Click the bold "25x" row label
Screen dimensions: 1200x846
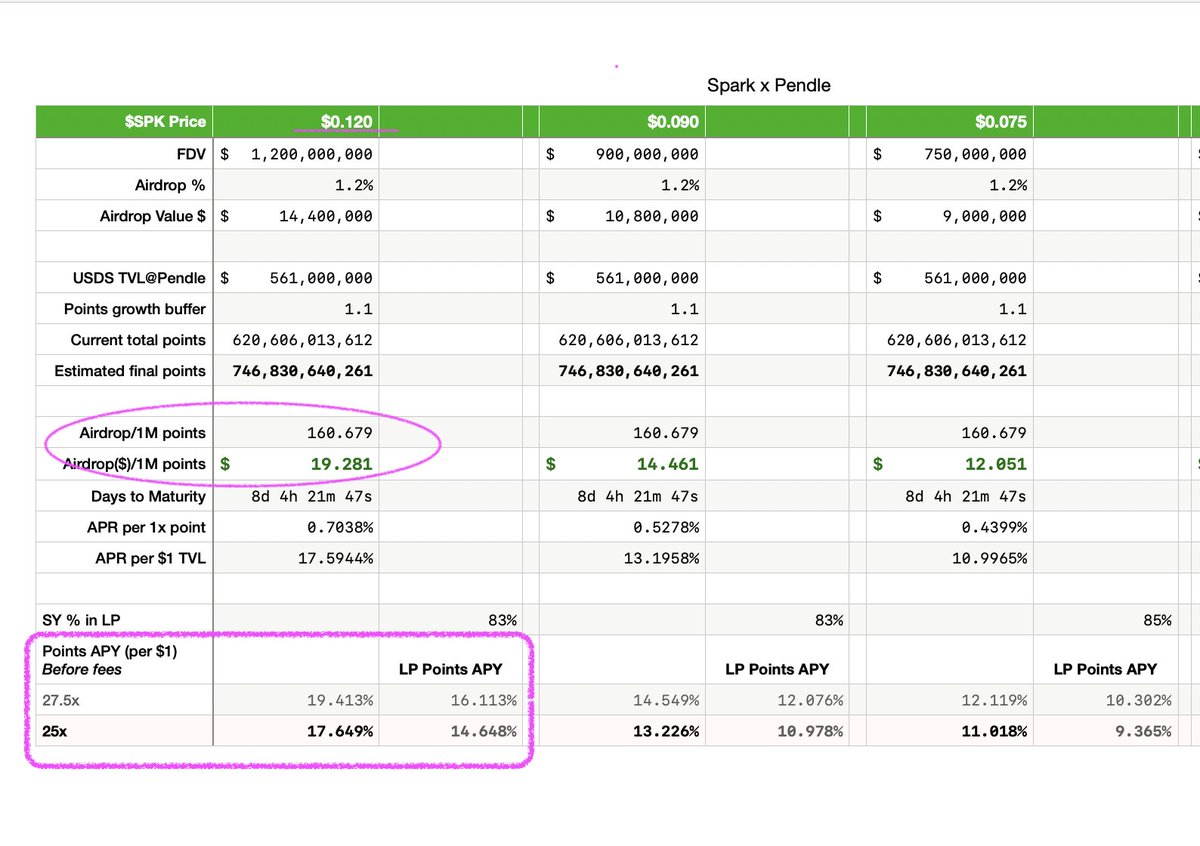pyautogui.click(x=54, y=731)
